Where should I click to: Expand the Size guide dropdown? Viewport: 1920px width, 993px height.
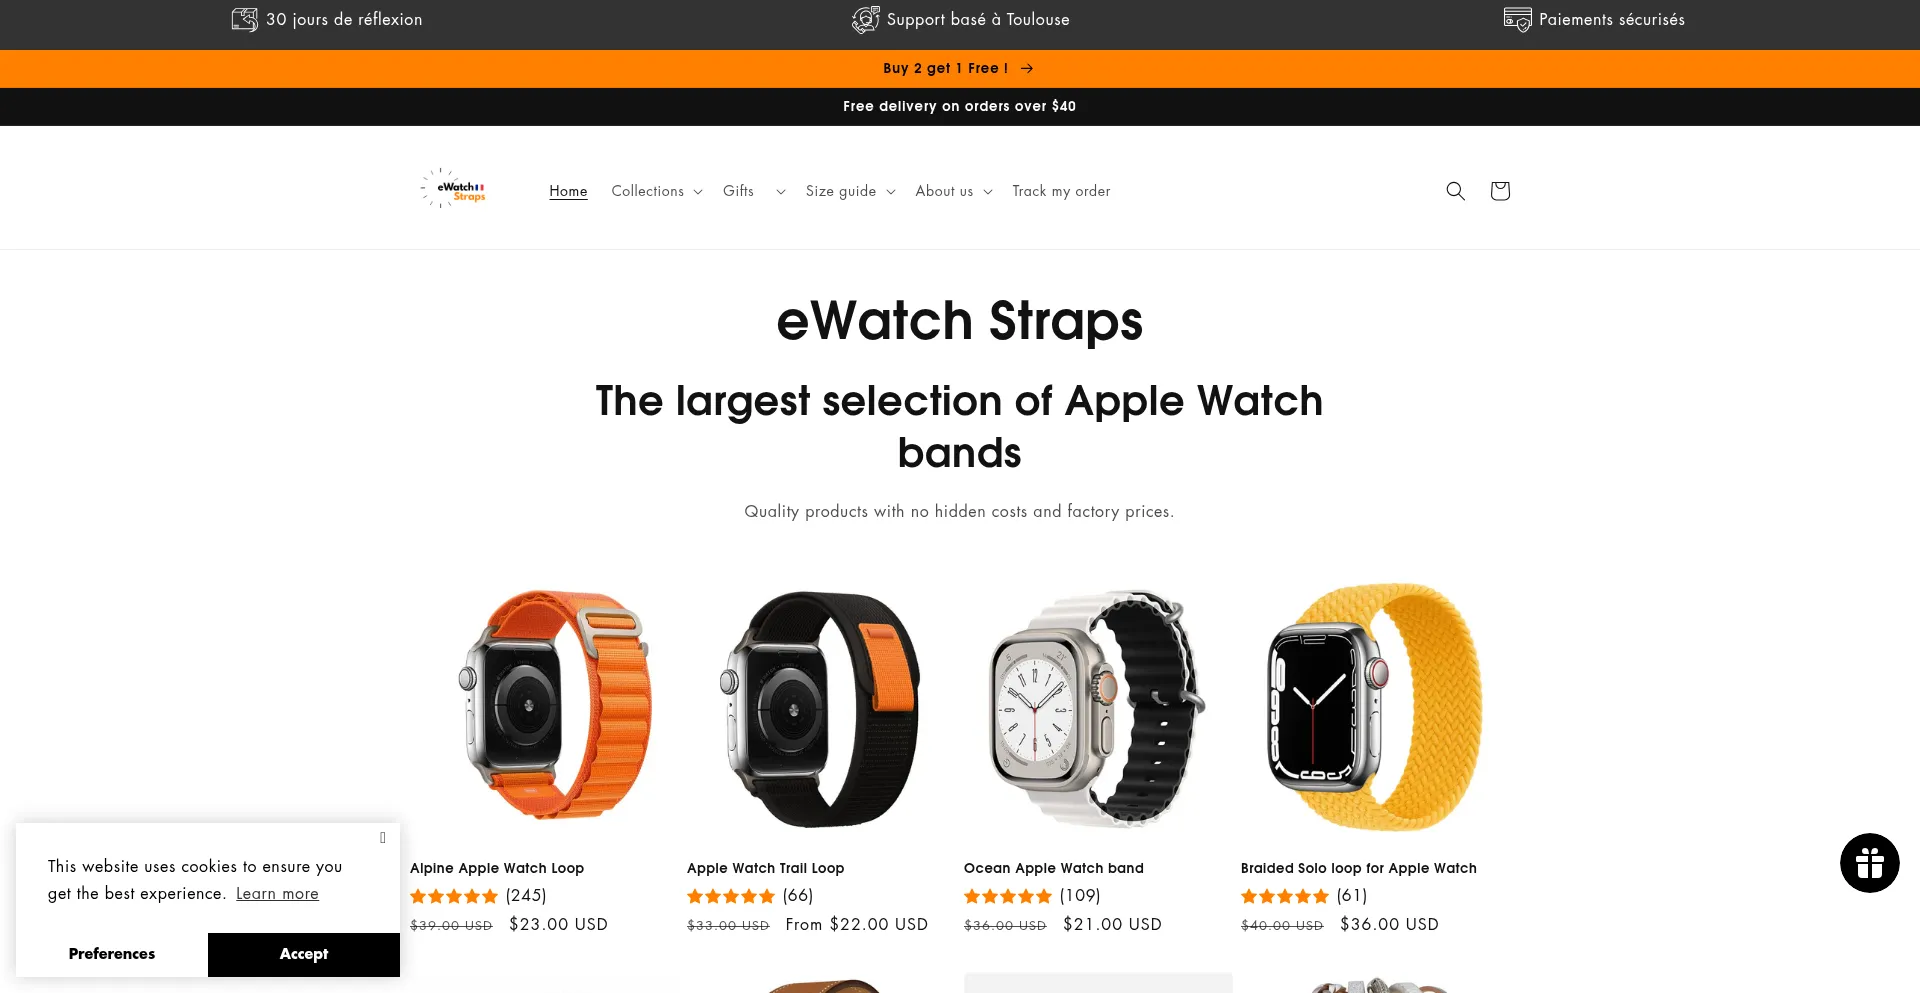coord(850,191)
